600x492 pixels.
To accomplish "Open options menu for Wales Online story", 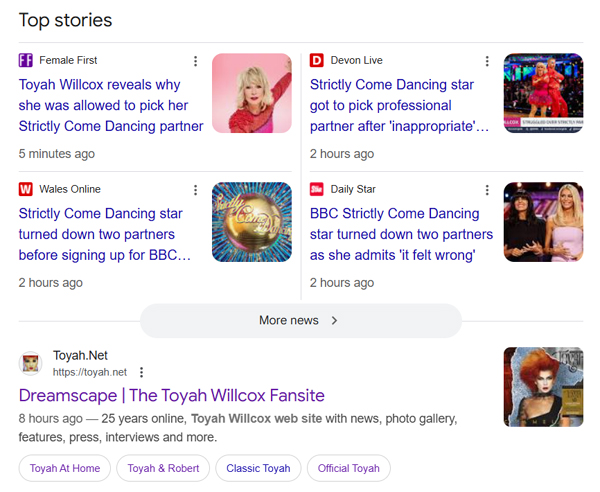I will 196,190.
